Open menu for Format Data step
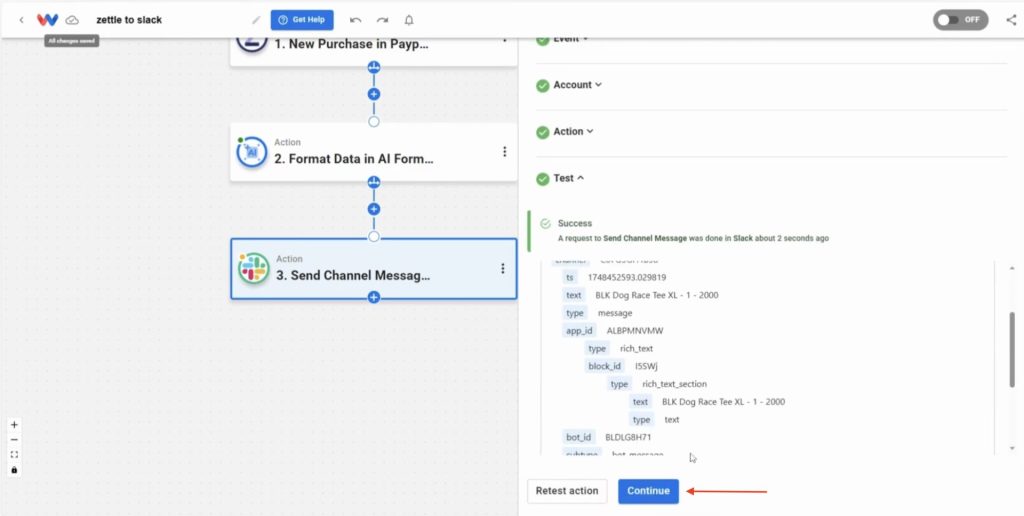1024x516 pixels. pyautogui.click(x=504, y=152)
